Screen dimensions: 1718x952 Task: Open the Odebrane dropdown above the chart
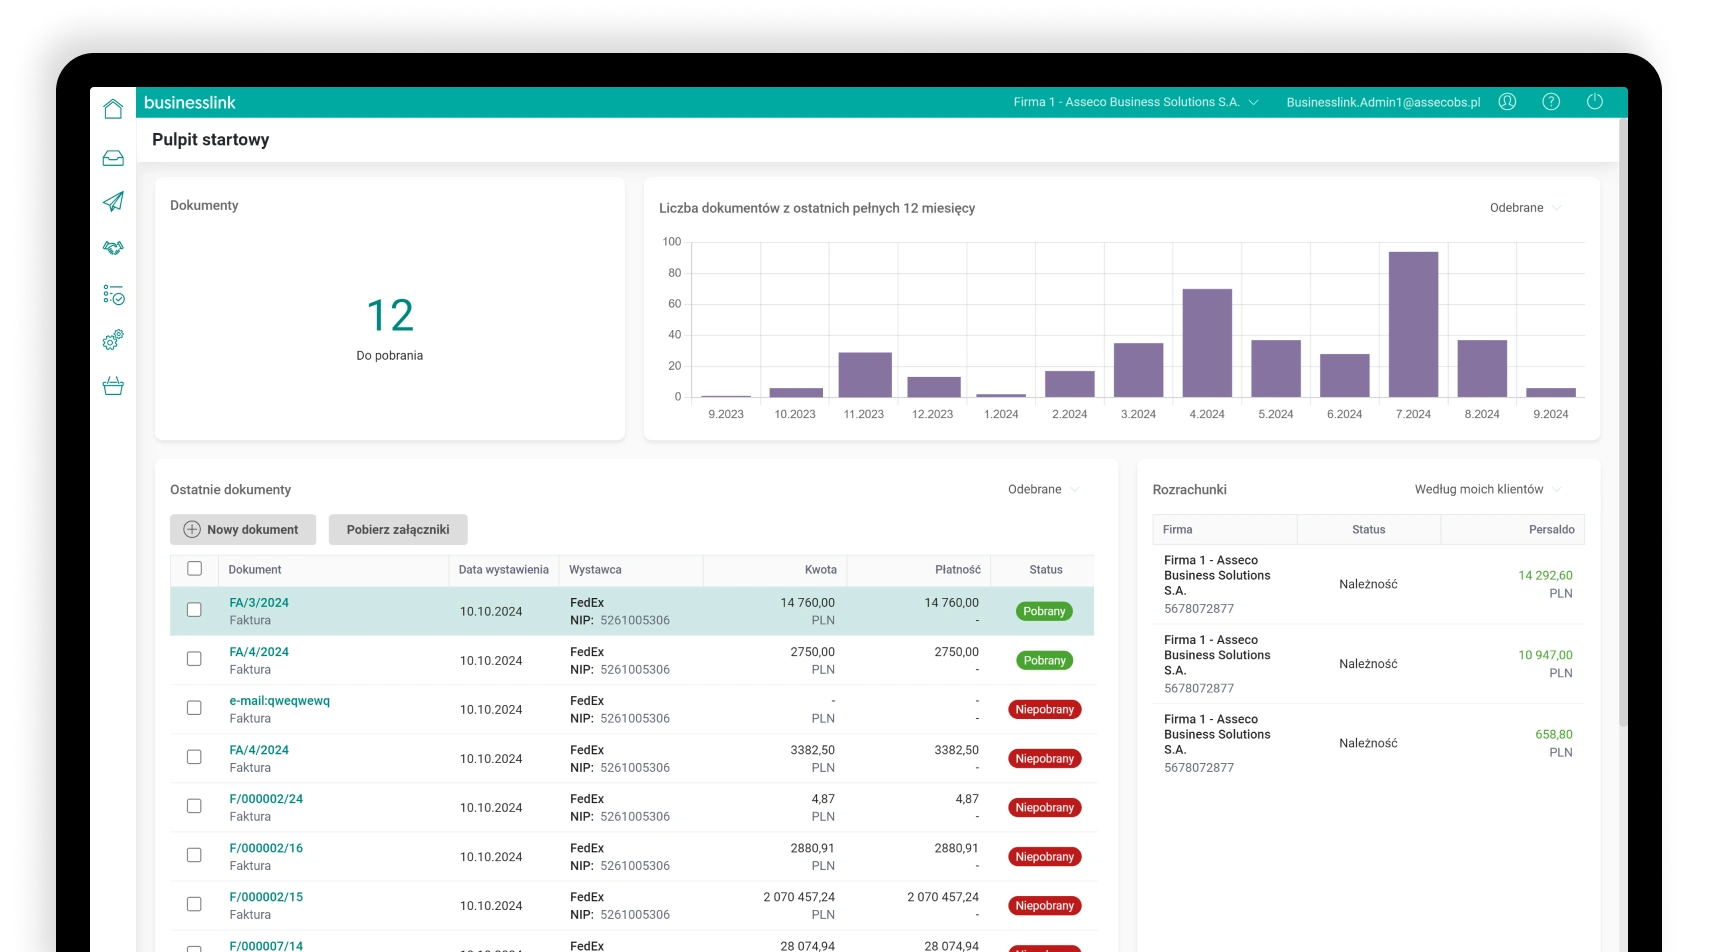tap(1525, 208)
